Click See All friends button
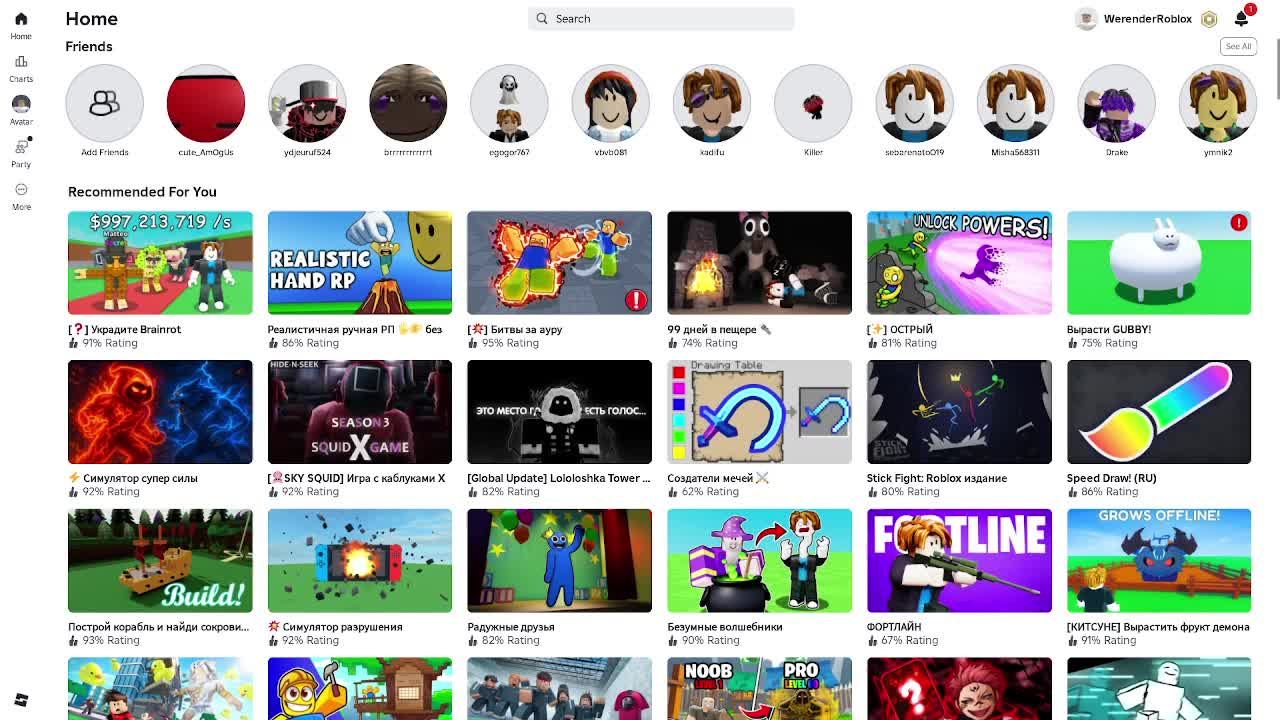Image resolution: width=1280 pixels, height=720 pixels. point(1238,46)
